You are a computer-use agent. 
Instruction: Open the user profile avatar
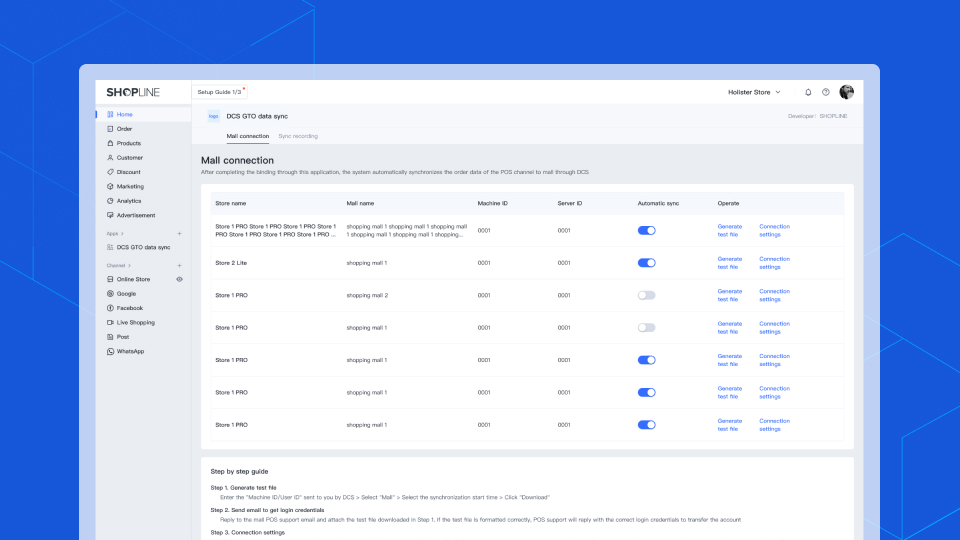(846, 92)
